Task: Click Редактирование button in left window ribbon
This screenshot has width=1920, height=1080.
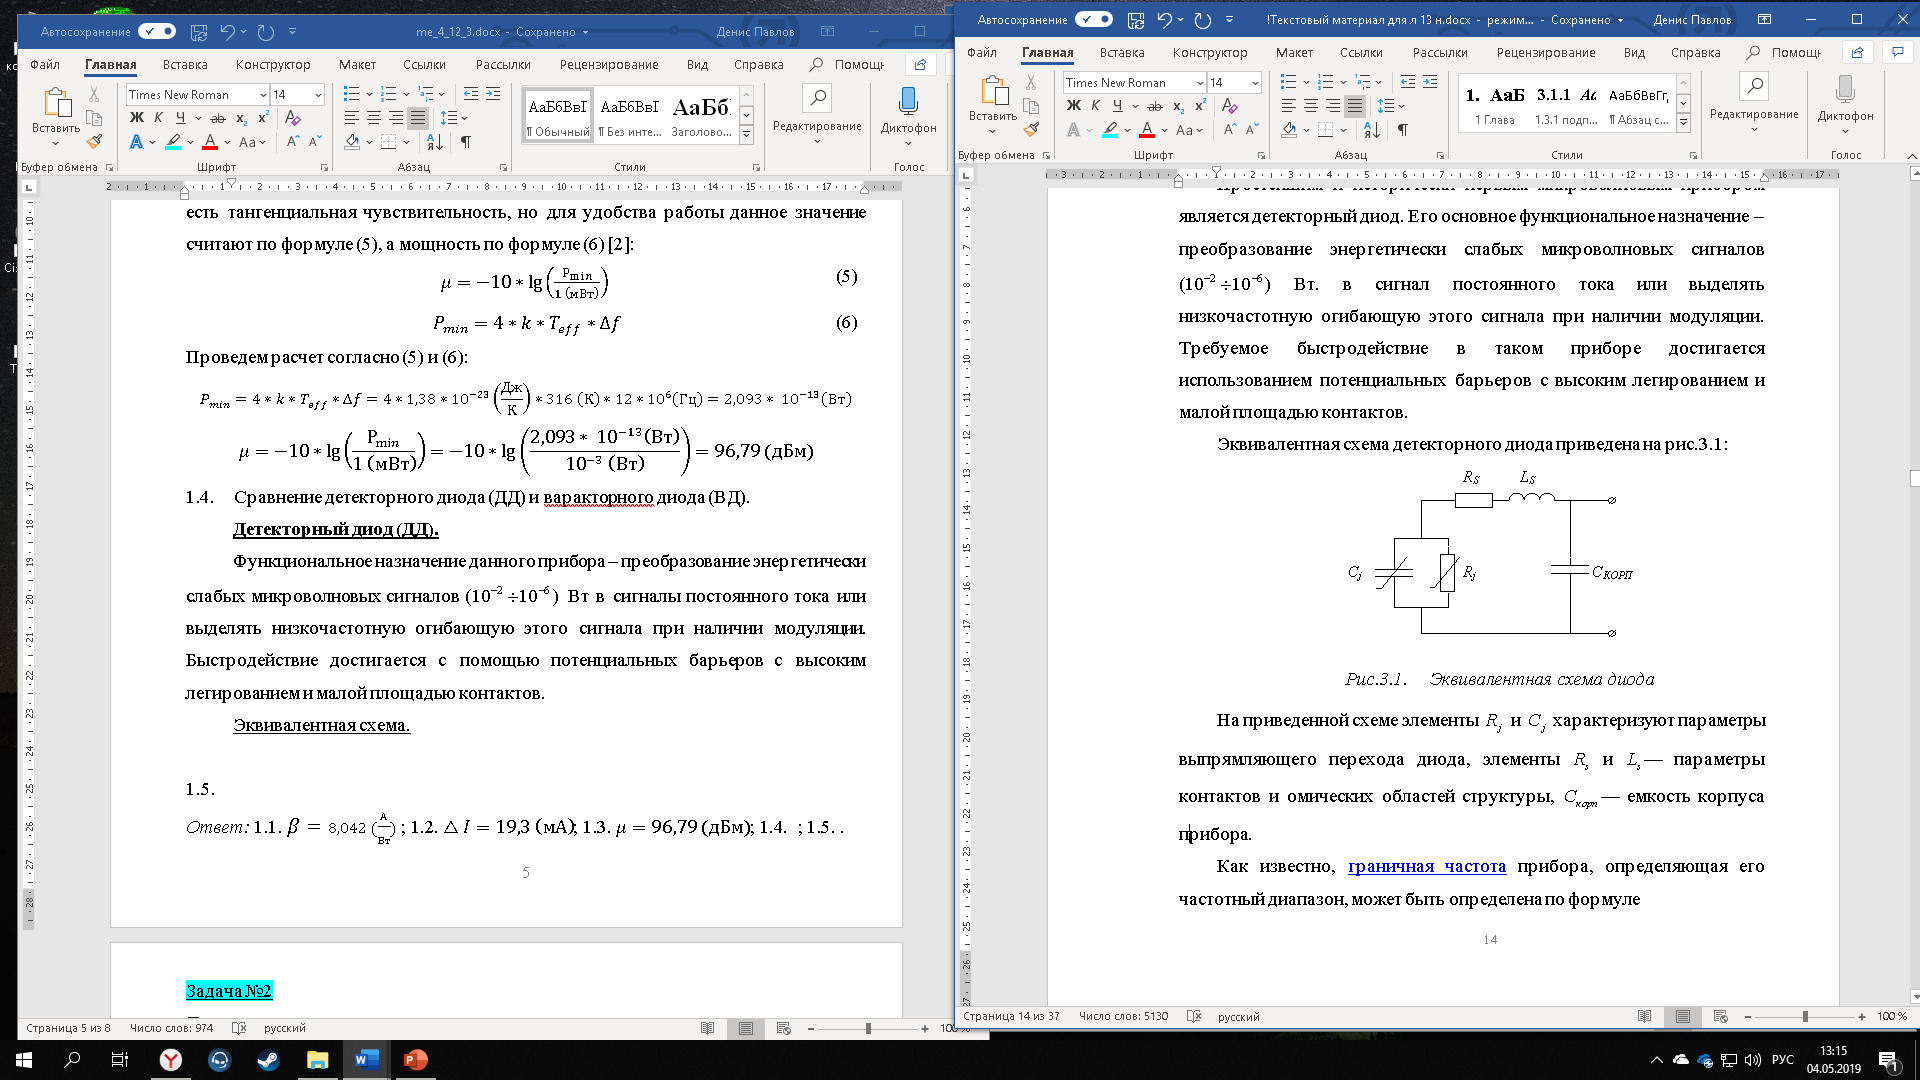Action: pos(817,108)
